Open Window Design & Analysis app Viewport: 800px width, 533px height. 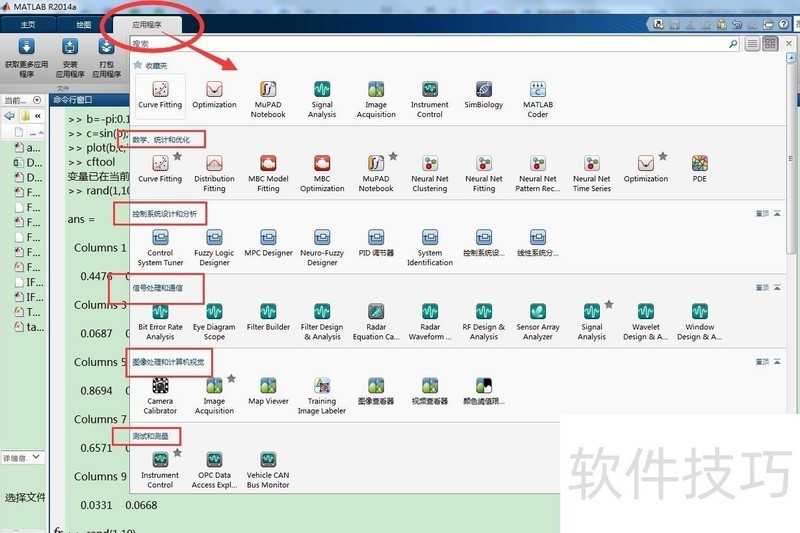coord(699,322)
